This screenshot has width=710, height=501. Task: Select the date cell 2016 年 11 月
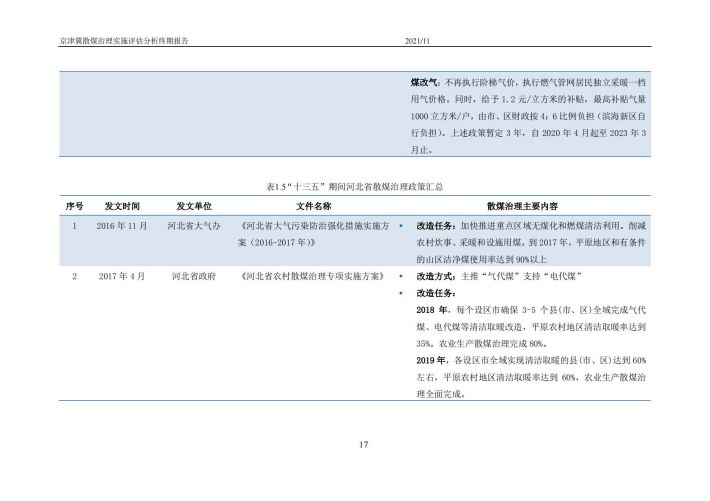[x=122, y=226]
